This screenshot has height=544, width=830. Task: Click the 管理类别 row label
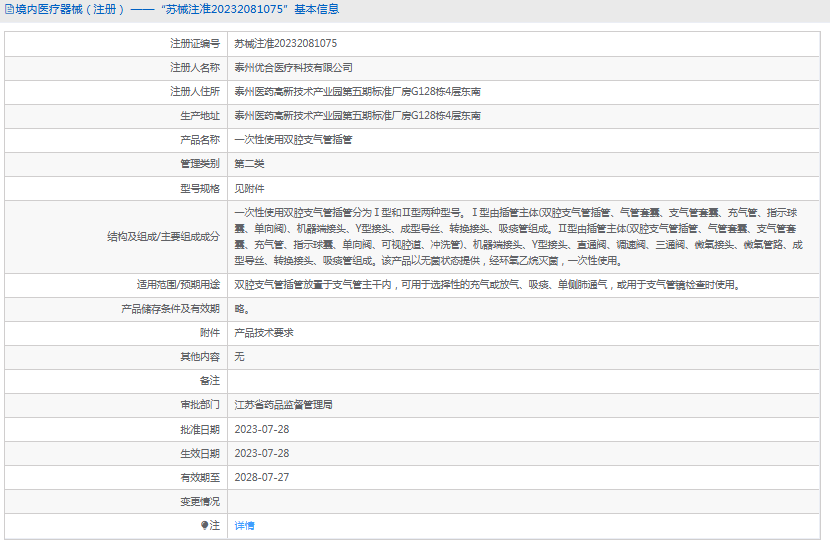[x=200, y=164]
